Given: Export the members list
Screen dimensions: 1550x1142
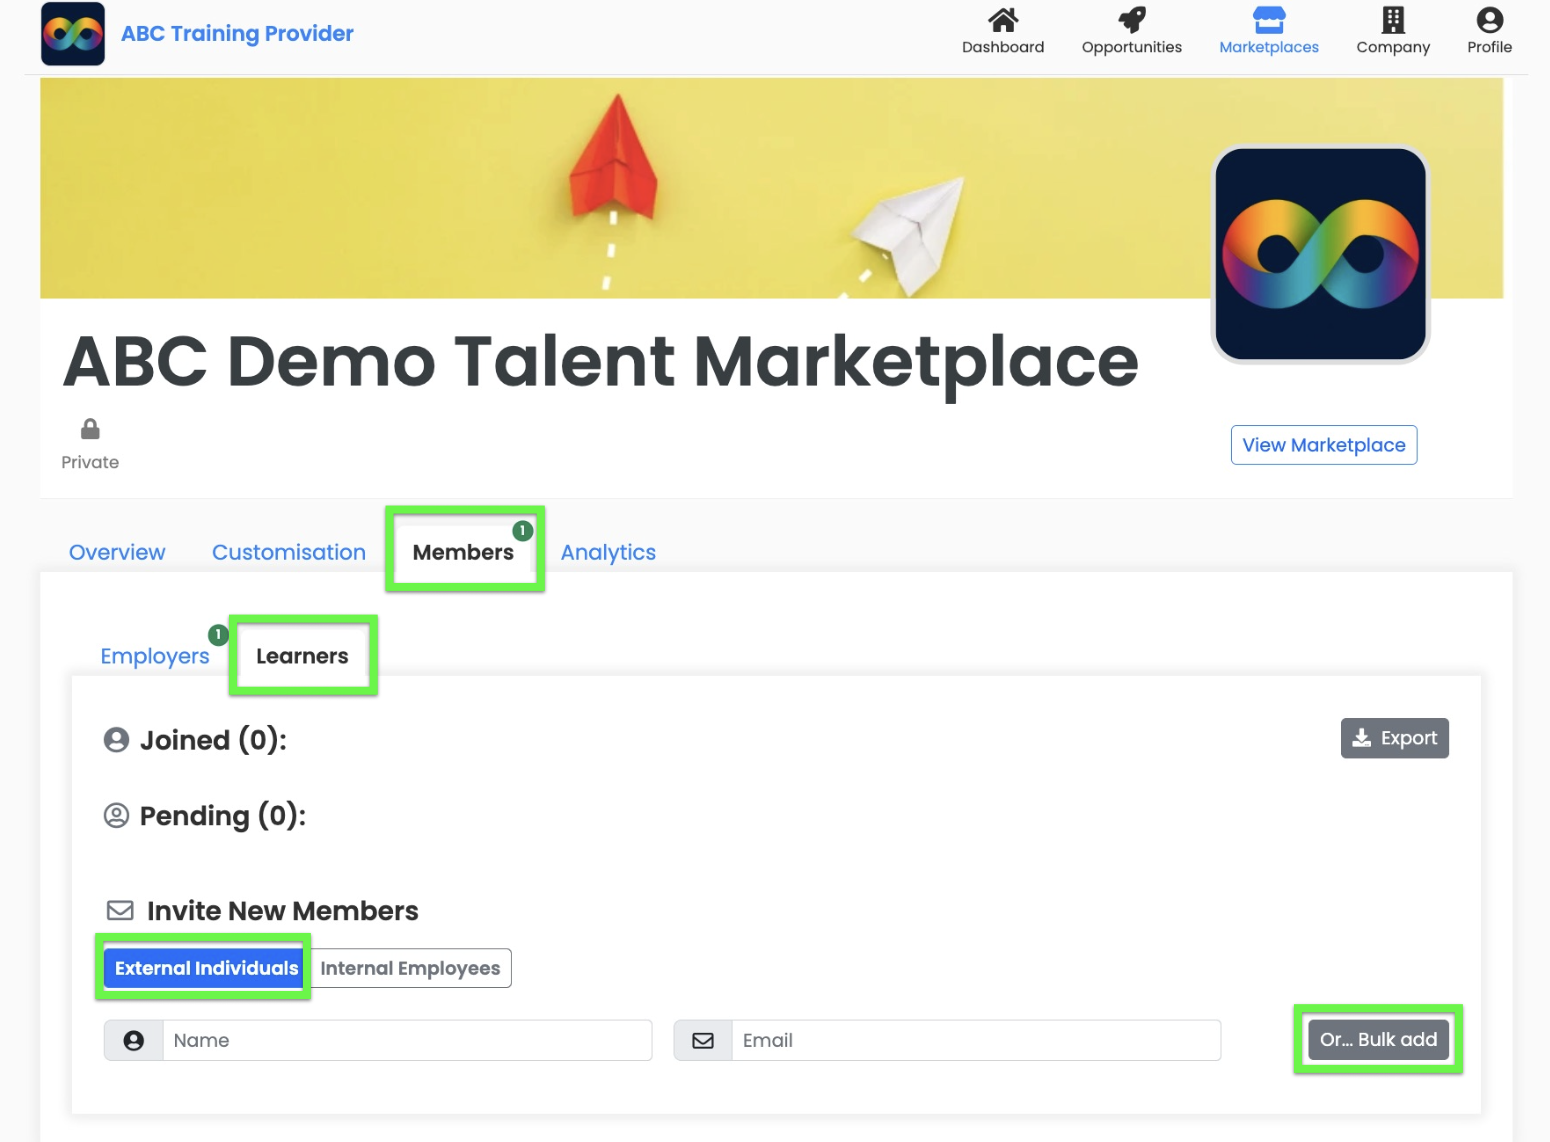Looking at the screenshot, I should pos(1394,738).
